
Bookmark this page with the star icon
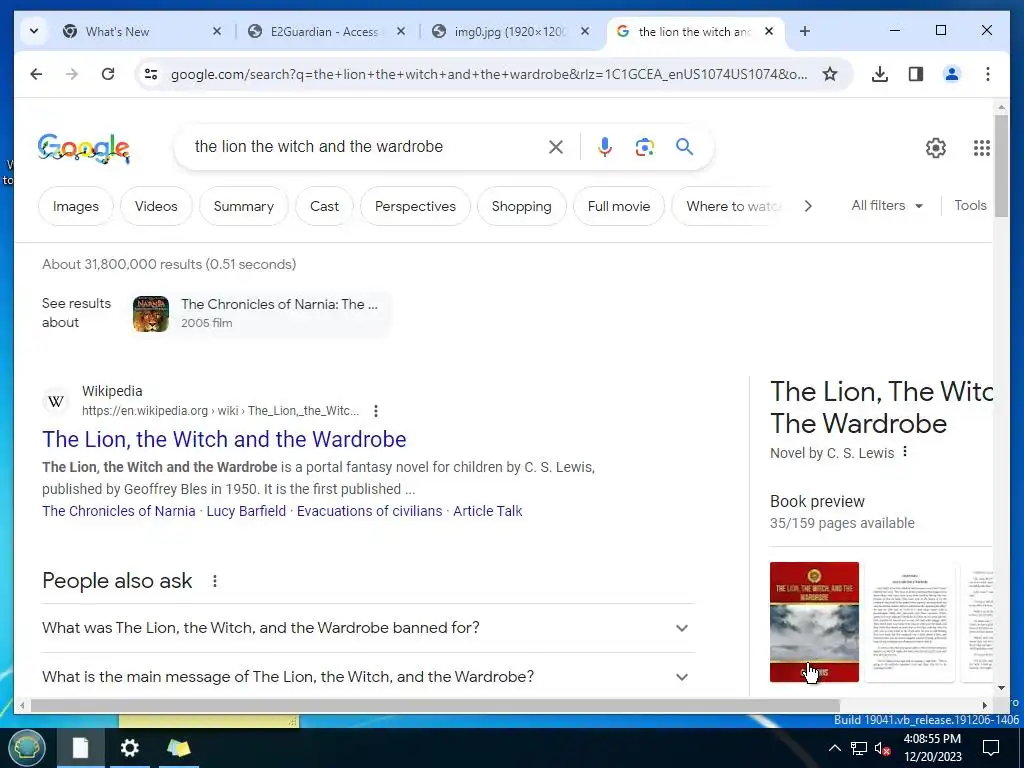(829, 74)
